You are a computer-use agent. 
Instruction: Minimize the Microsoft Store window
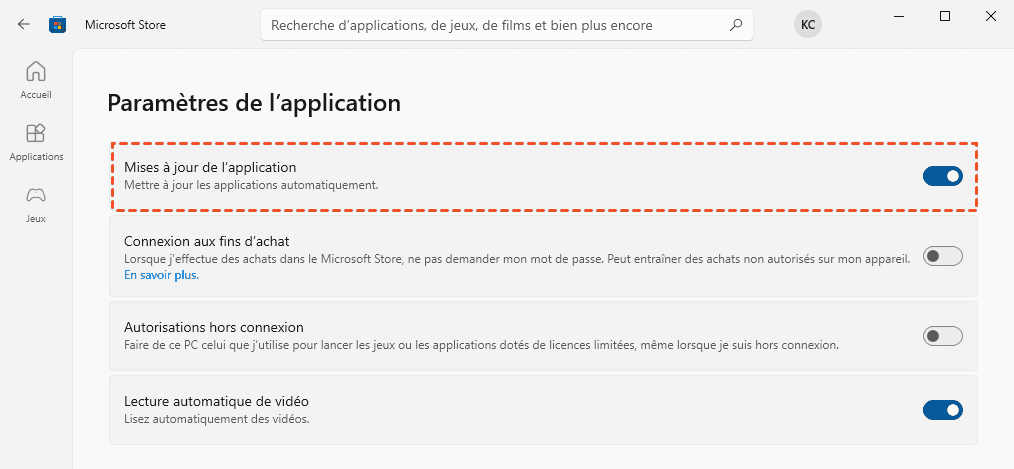(899, 16)
